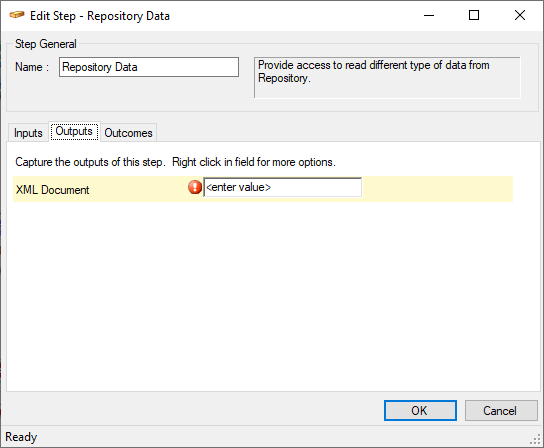Screen dimensions: 544x448
Task: Click the XML Document enter value field
Action: 283,187
